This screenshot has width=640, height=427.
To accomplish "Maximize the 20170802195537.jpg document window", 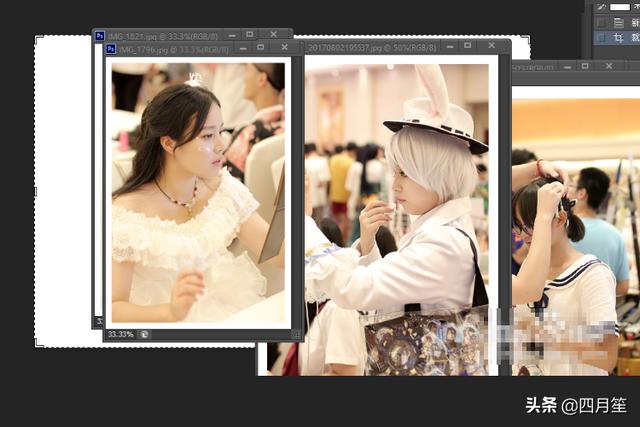I will point(468,46).
